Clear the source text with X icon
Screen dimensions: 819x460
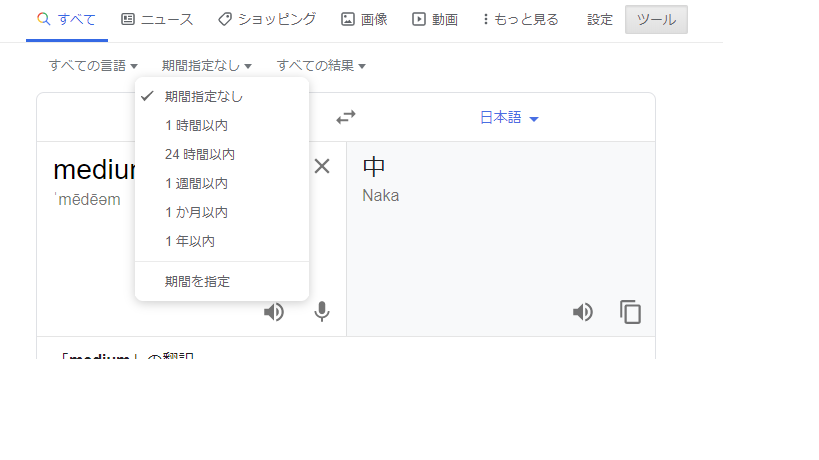pyautogui.click(x=322, y=167)
